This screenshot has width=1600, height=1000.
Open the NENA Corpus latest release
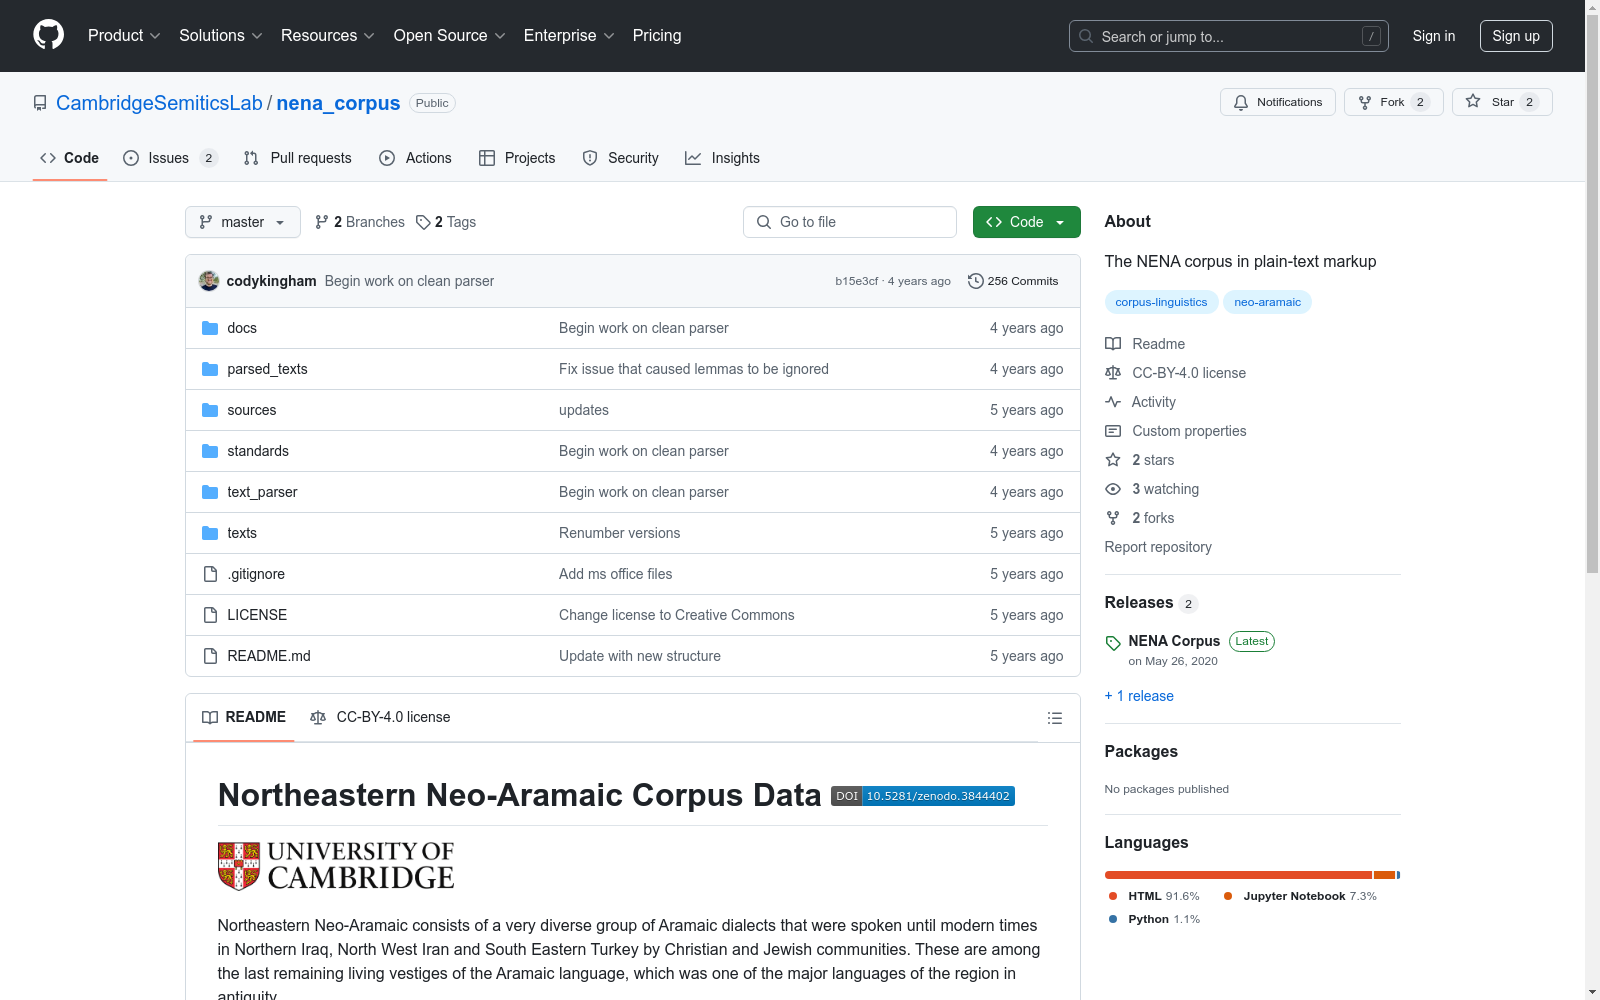point(1174,641)
